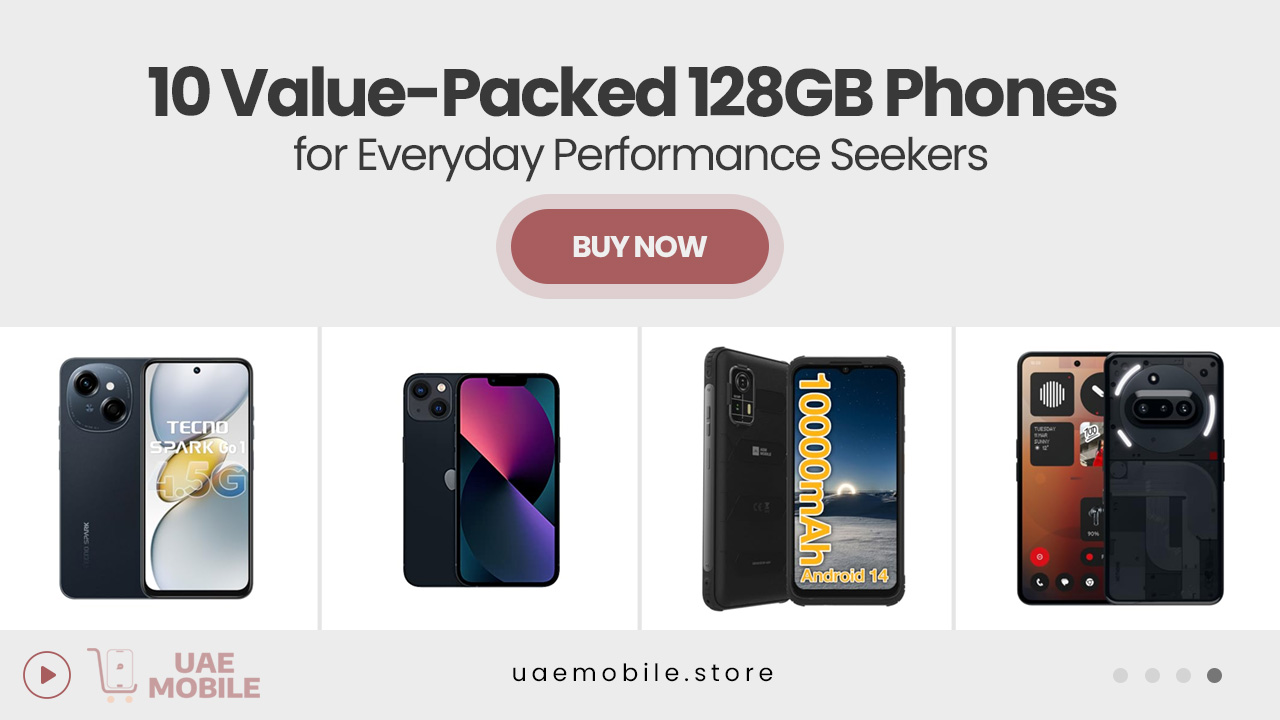
Task: Click the glyph light ring on Nothing Phone
Action: pos(1164,408)
